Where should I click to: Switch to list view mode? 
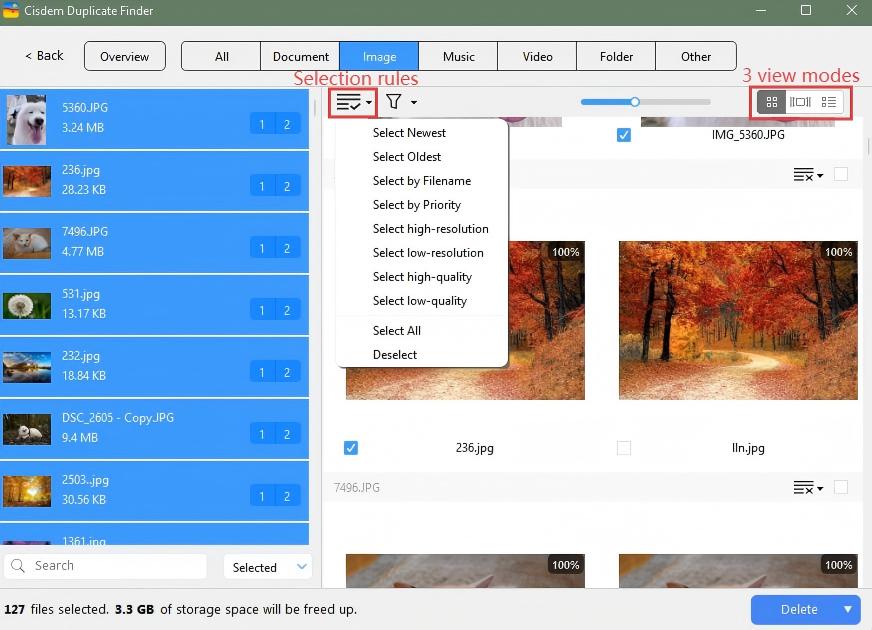[829, 102]
